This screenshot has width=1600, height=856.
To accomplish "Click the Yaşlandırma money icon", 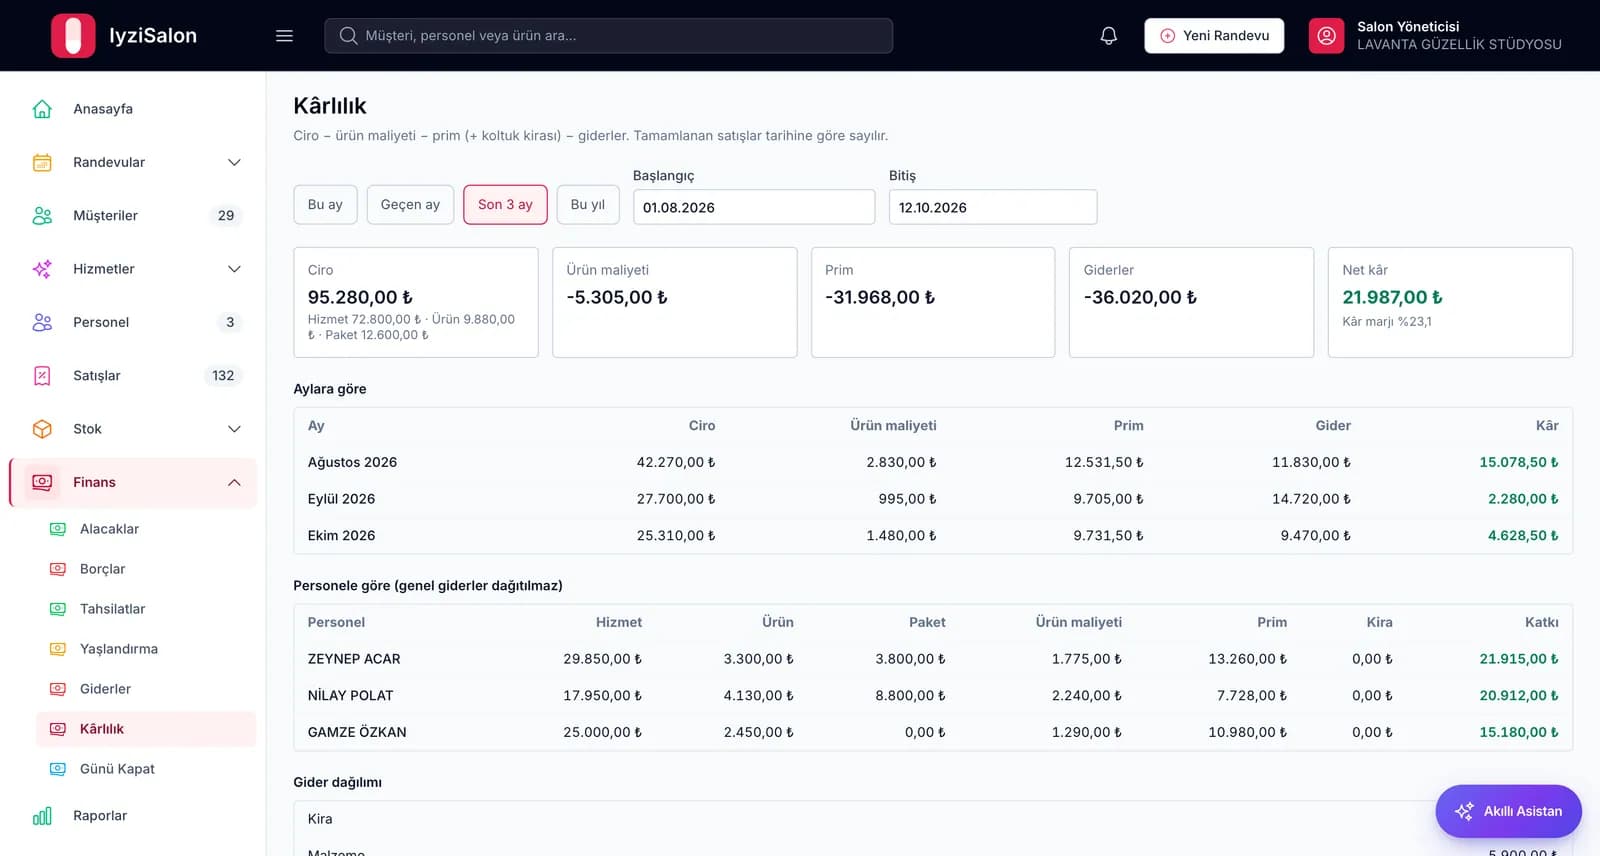I will click(58, 649).
